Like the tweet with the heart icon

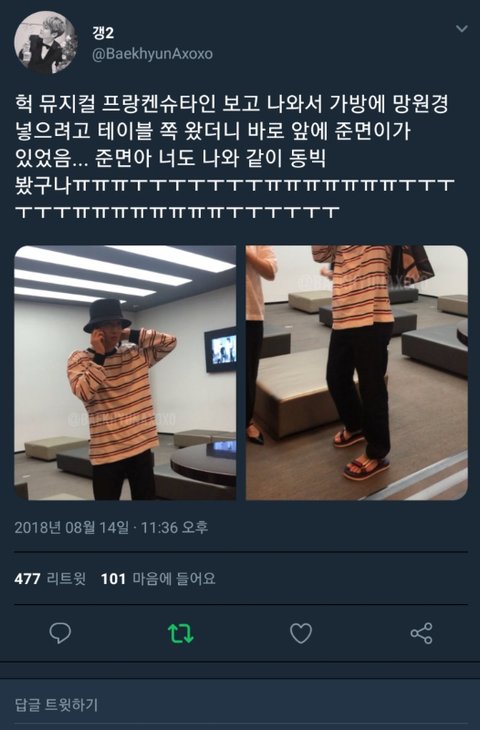coord(301,633)
